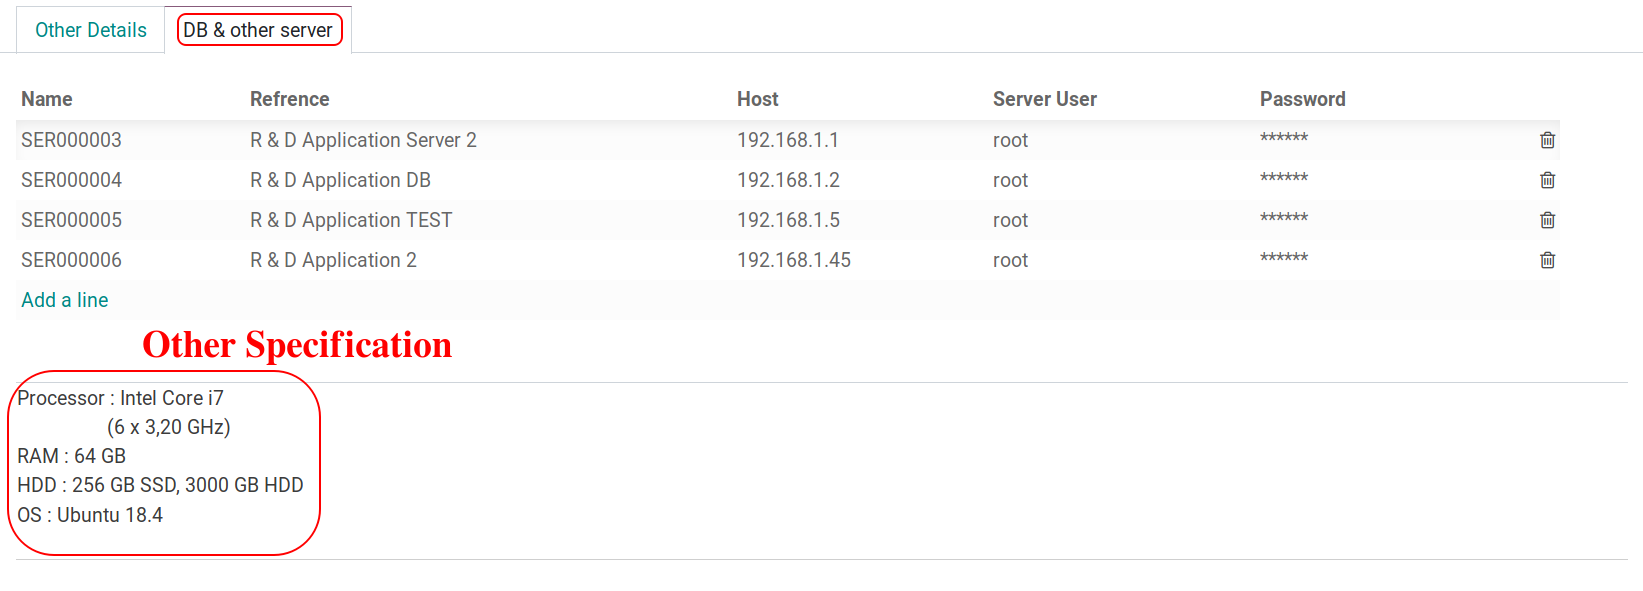Viewport: 1643px width, 591px height.
Task: Switch to the Other Details tab
Action: tap(91, 30)
